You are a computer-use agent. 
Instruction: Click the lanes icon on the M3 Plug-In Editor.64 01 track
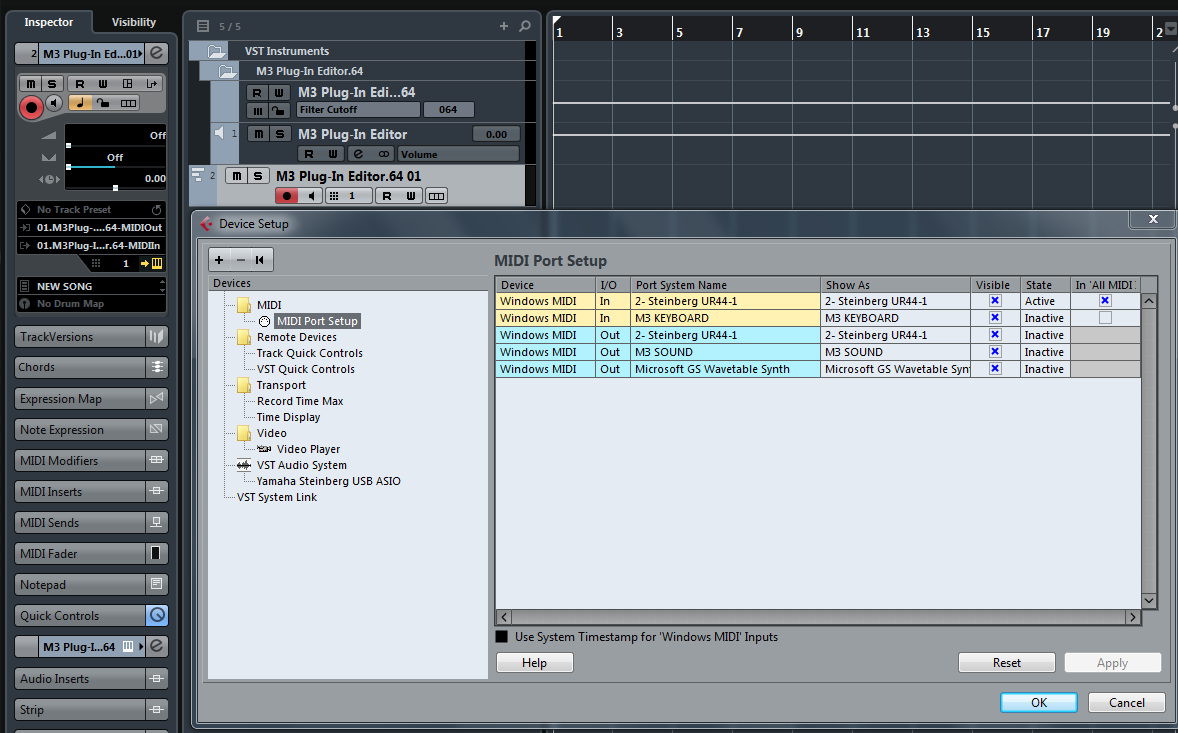coord(436,196)
